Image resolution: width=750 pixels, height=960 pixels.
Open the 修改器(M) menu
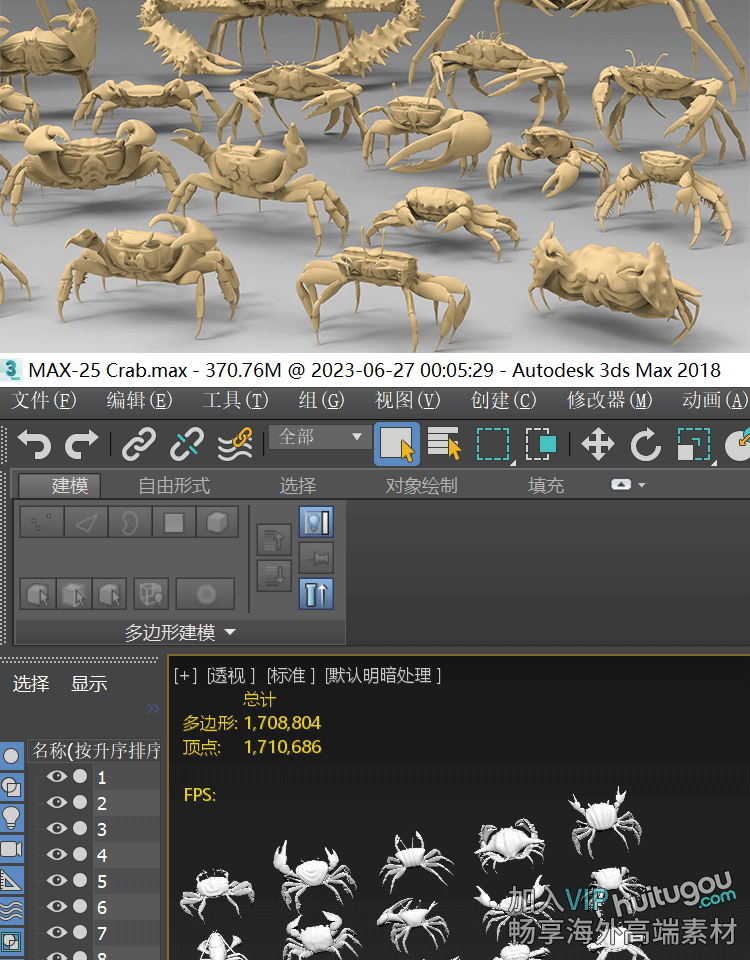tap(609, 400)
